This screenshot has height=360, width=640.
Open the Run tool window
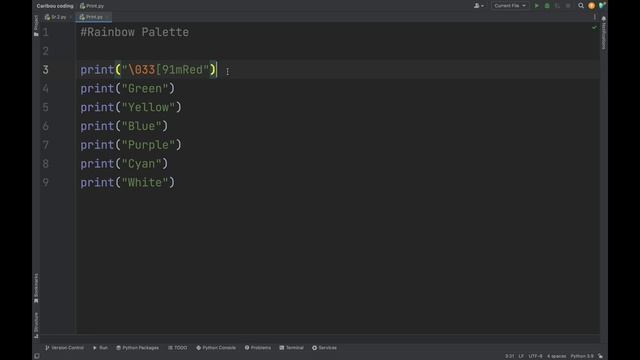point(100,348)
